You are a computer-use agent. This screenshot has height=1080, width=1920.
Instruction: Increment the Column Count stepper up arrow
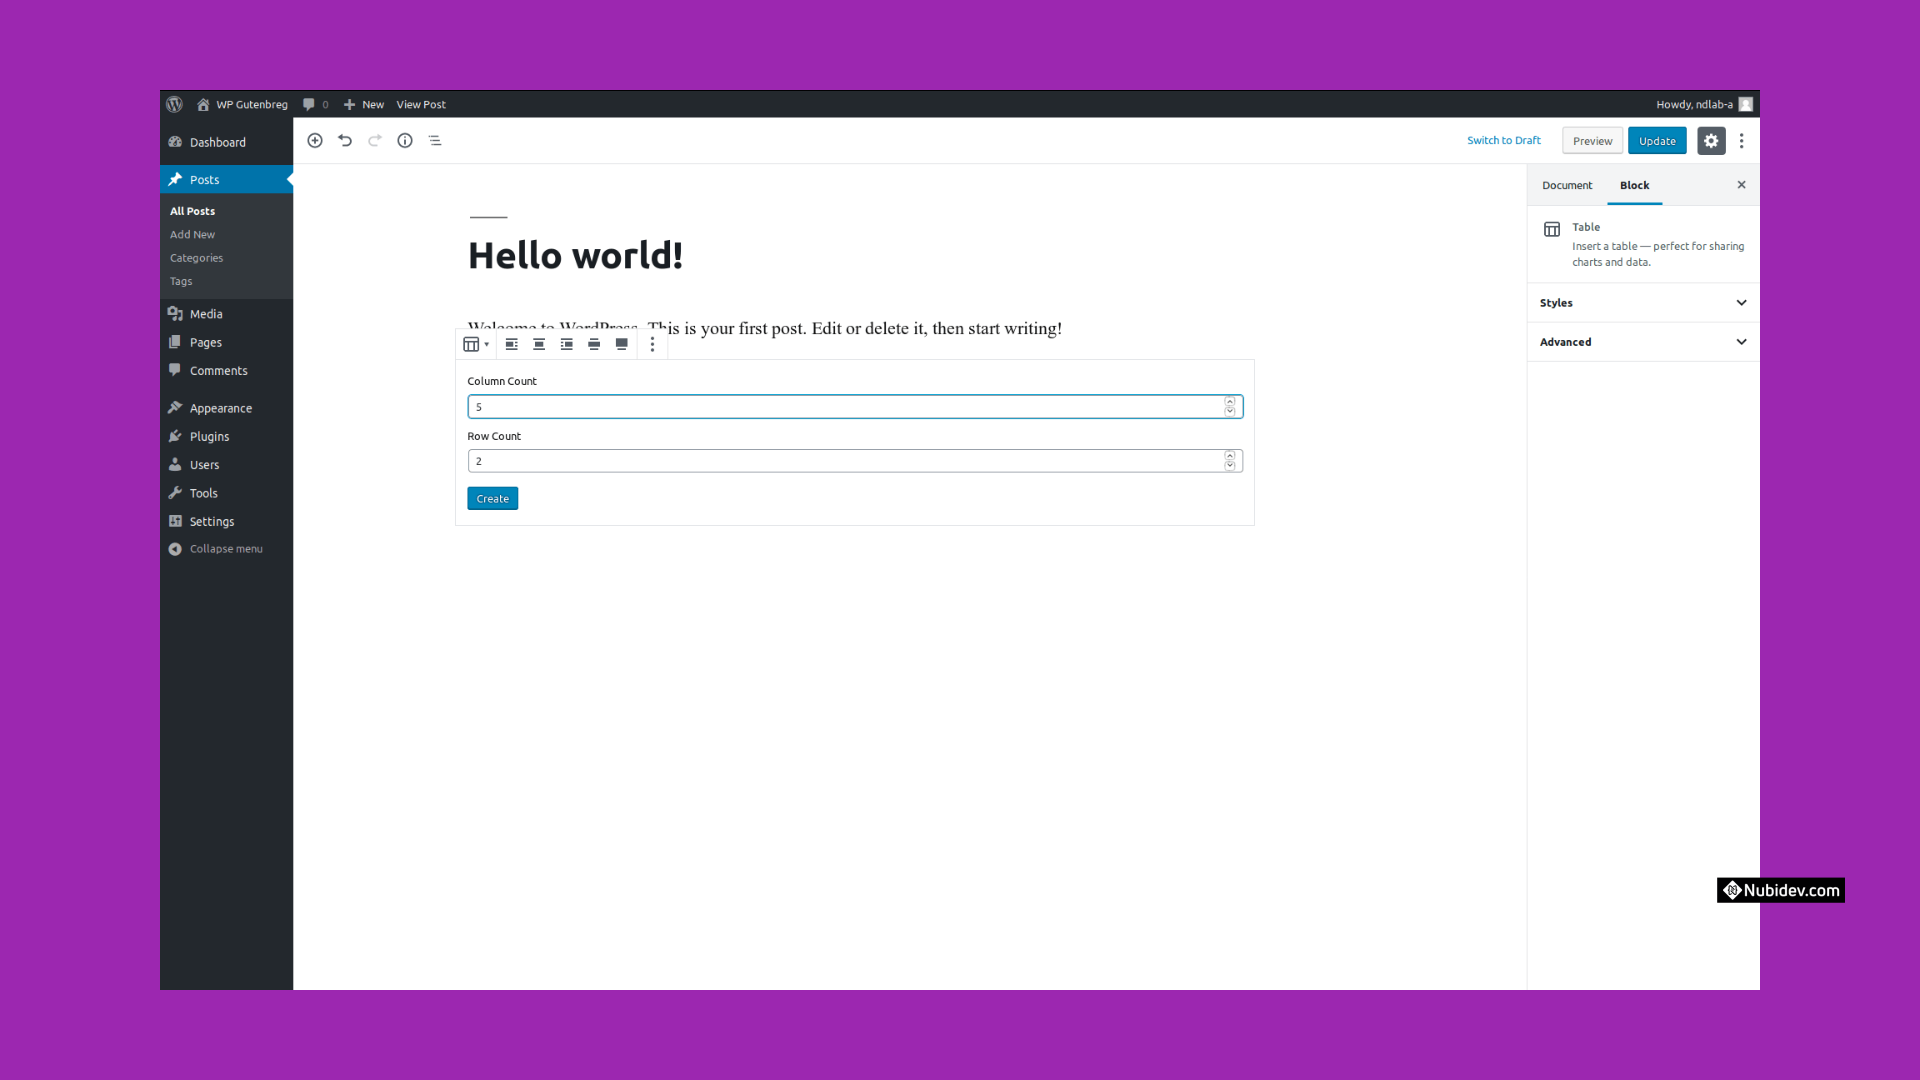pos(1229,402)
